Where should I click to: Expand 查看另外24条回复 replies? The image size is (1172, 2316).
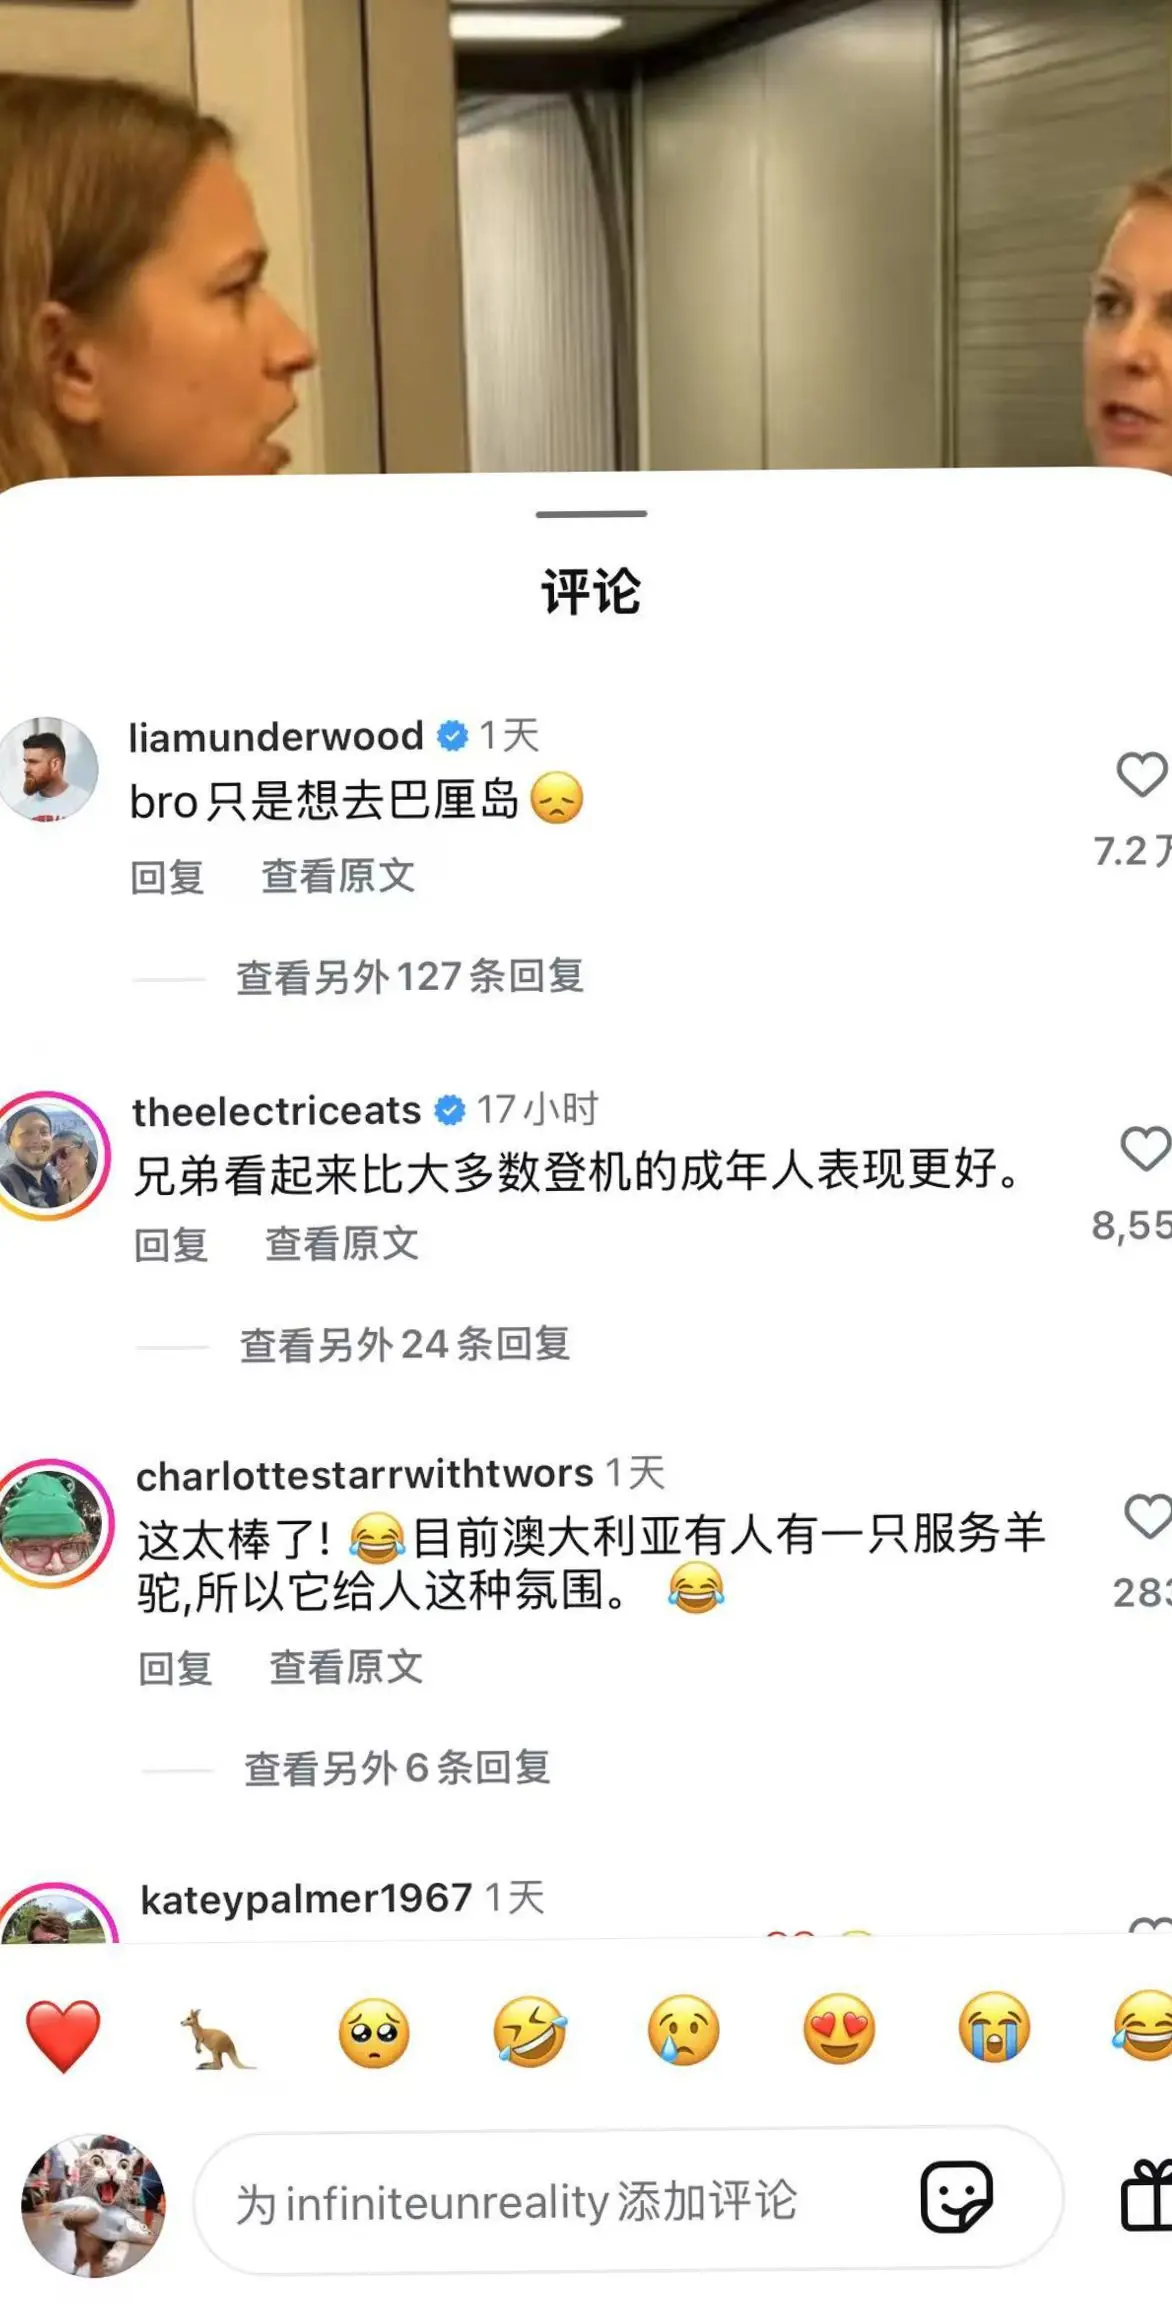405,1344
